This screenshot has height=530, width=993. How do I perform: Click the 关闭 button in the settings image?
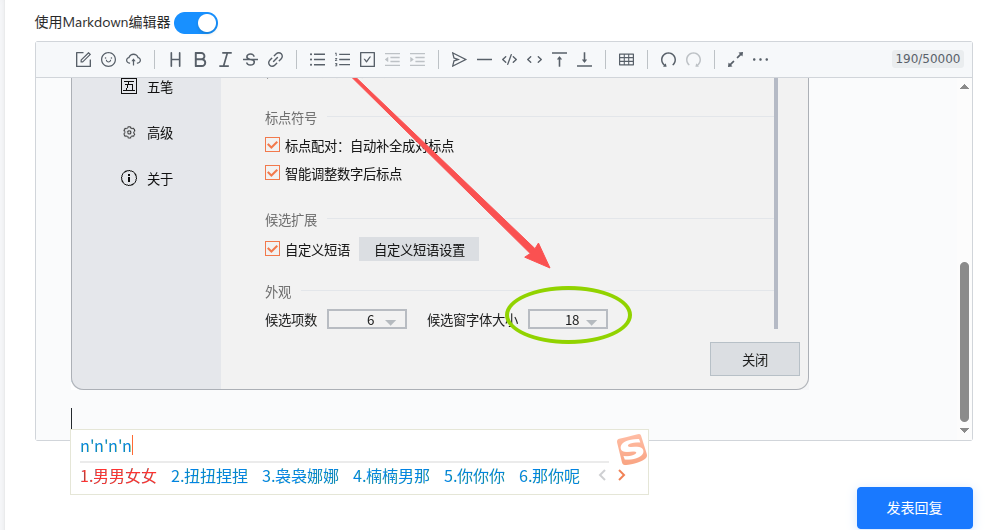[755, 360]
